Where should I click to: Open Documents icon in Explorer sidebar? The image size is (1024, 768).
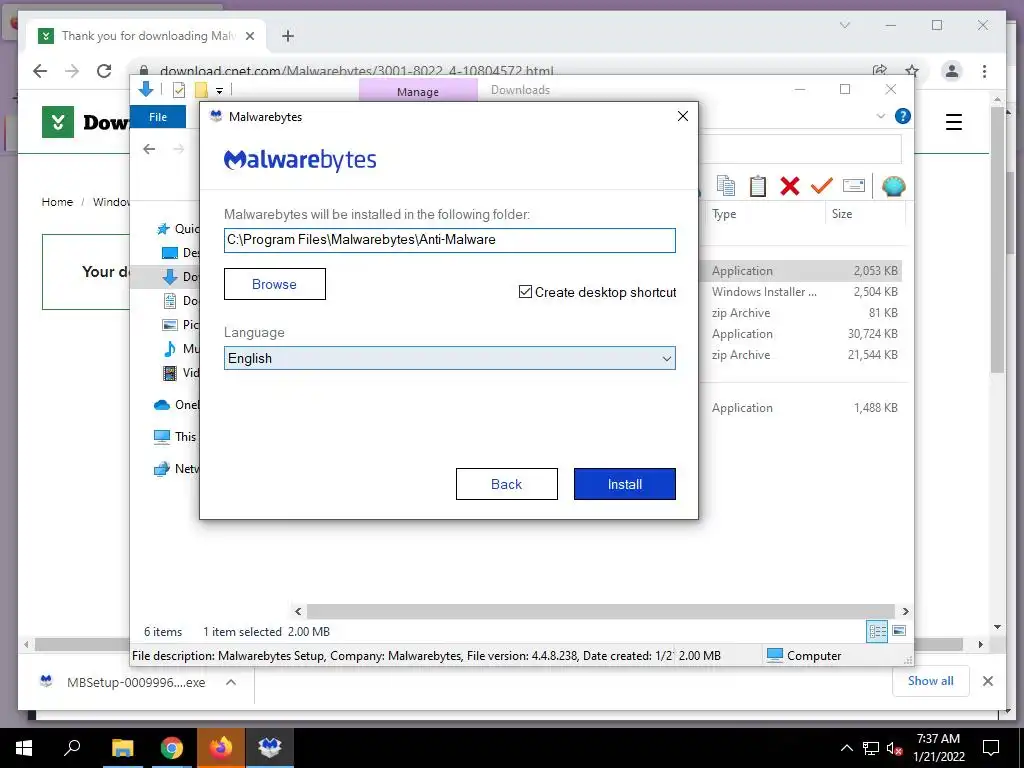[170, 301]
